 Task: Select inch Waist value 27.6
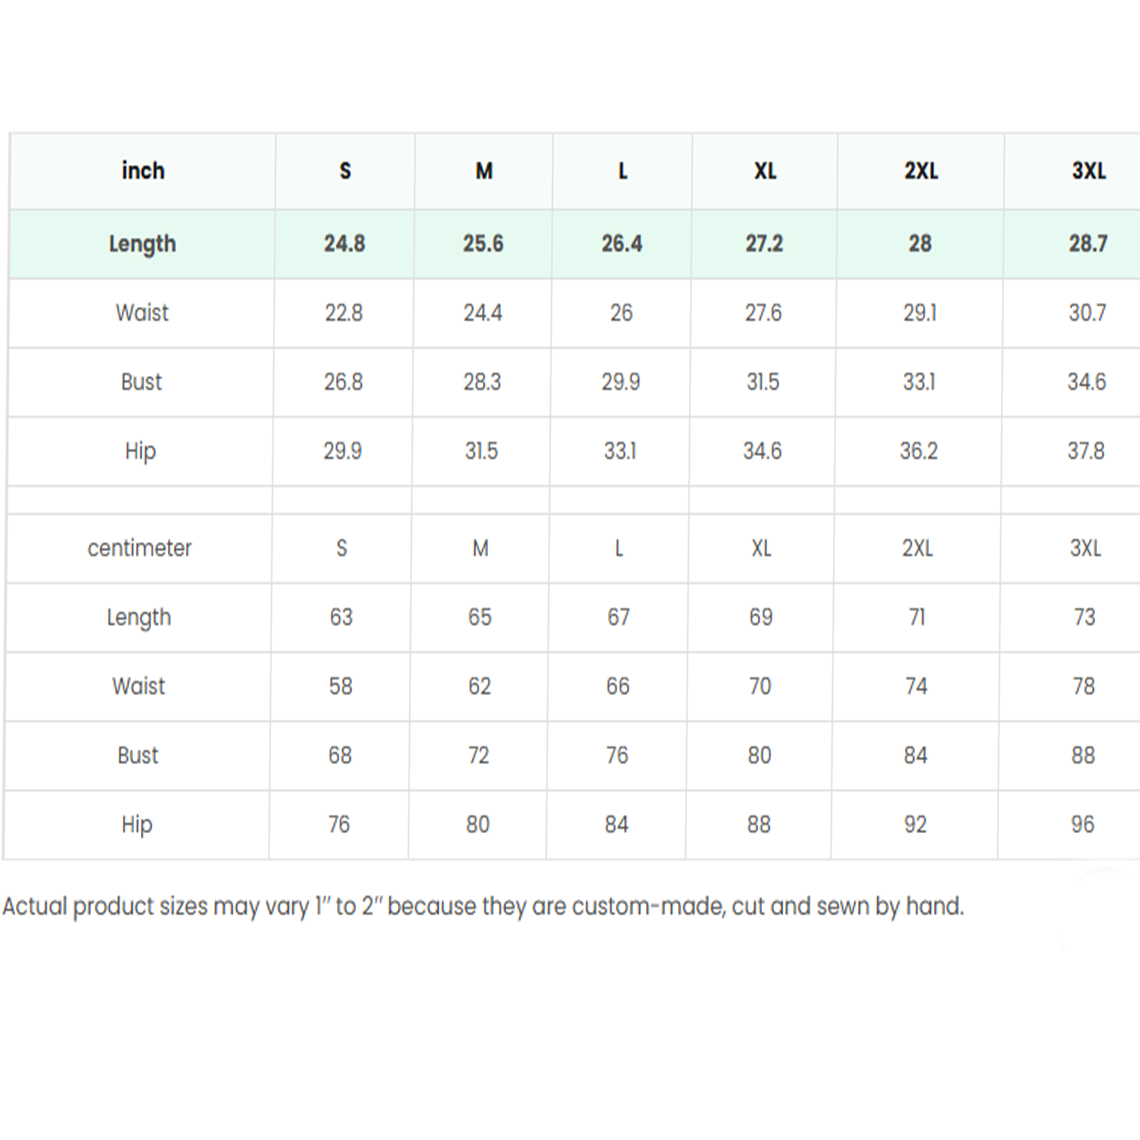point(763,313)
